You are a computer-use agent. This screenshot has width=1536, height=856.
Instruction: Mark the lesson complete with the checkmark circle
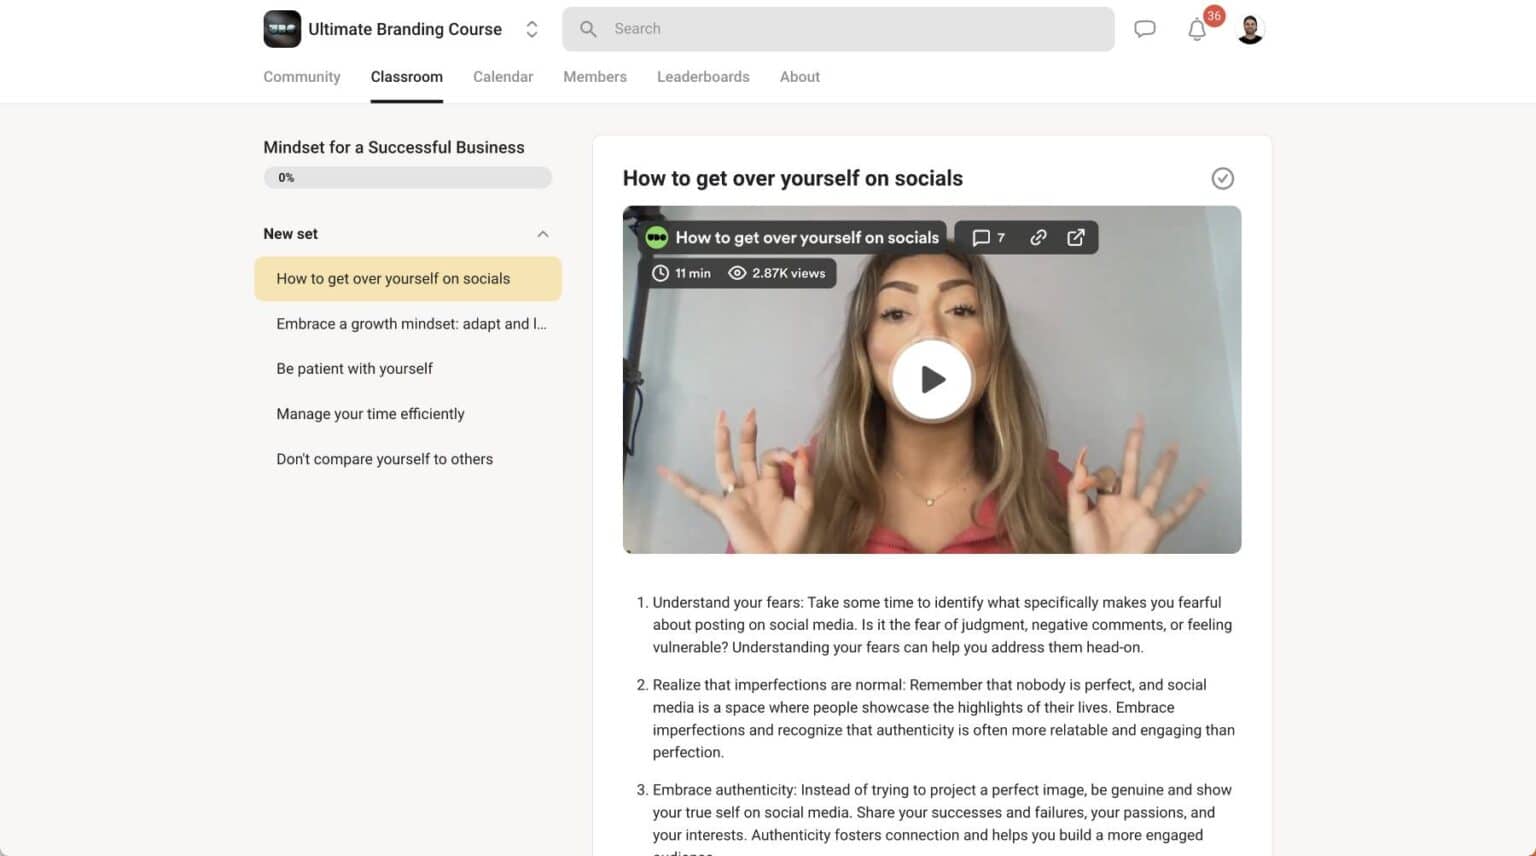pos(1222,178)
